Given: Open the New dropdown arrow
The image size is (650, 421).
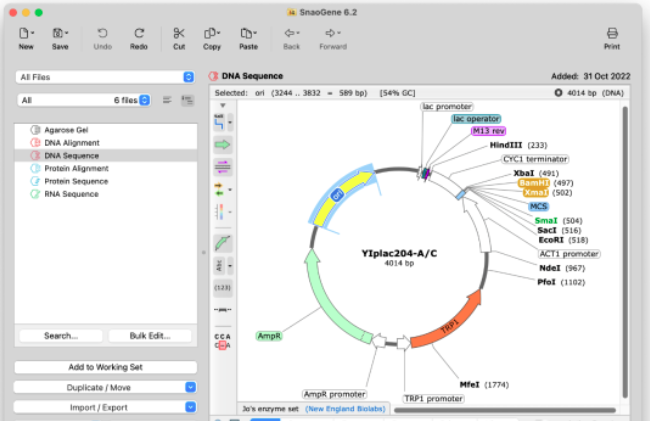Looking at the screenshot, I should click(x=33, y=33).
